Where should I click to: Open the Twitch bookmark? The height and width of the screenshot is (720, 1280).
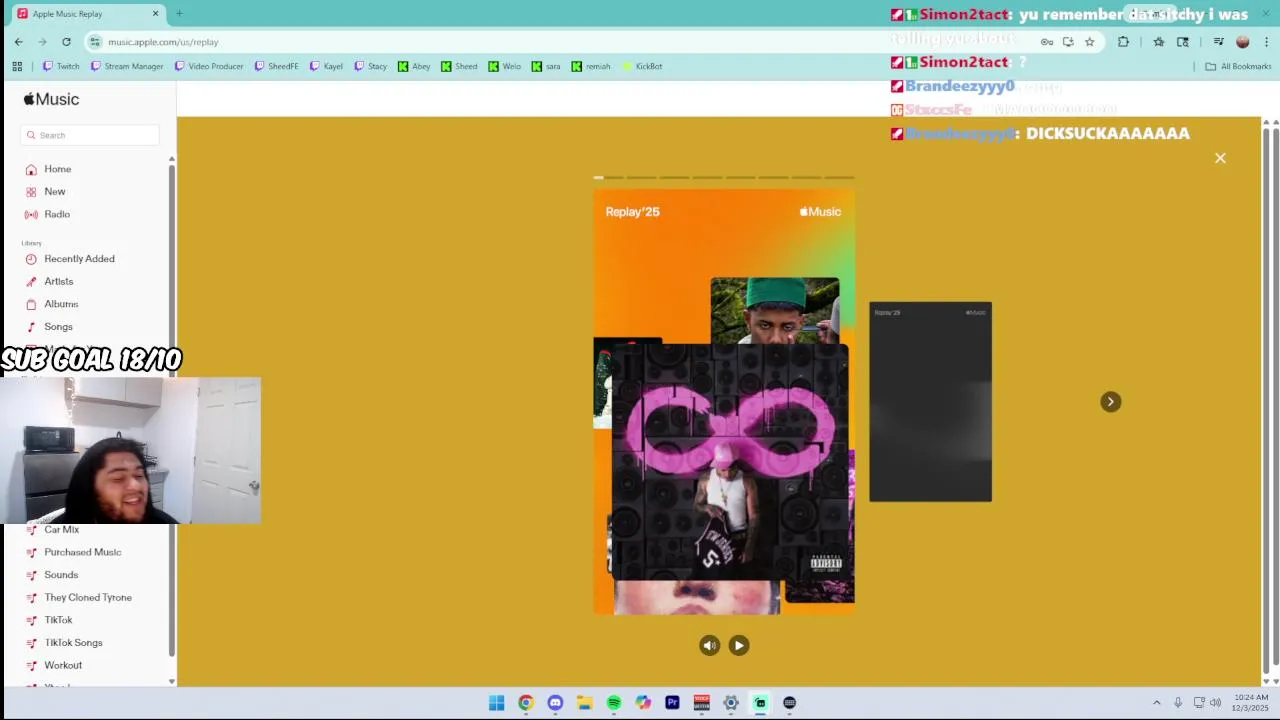tap(61, 66)
